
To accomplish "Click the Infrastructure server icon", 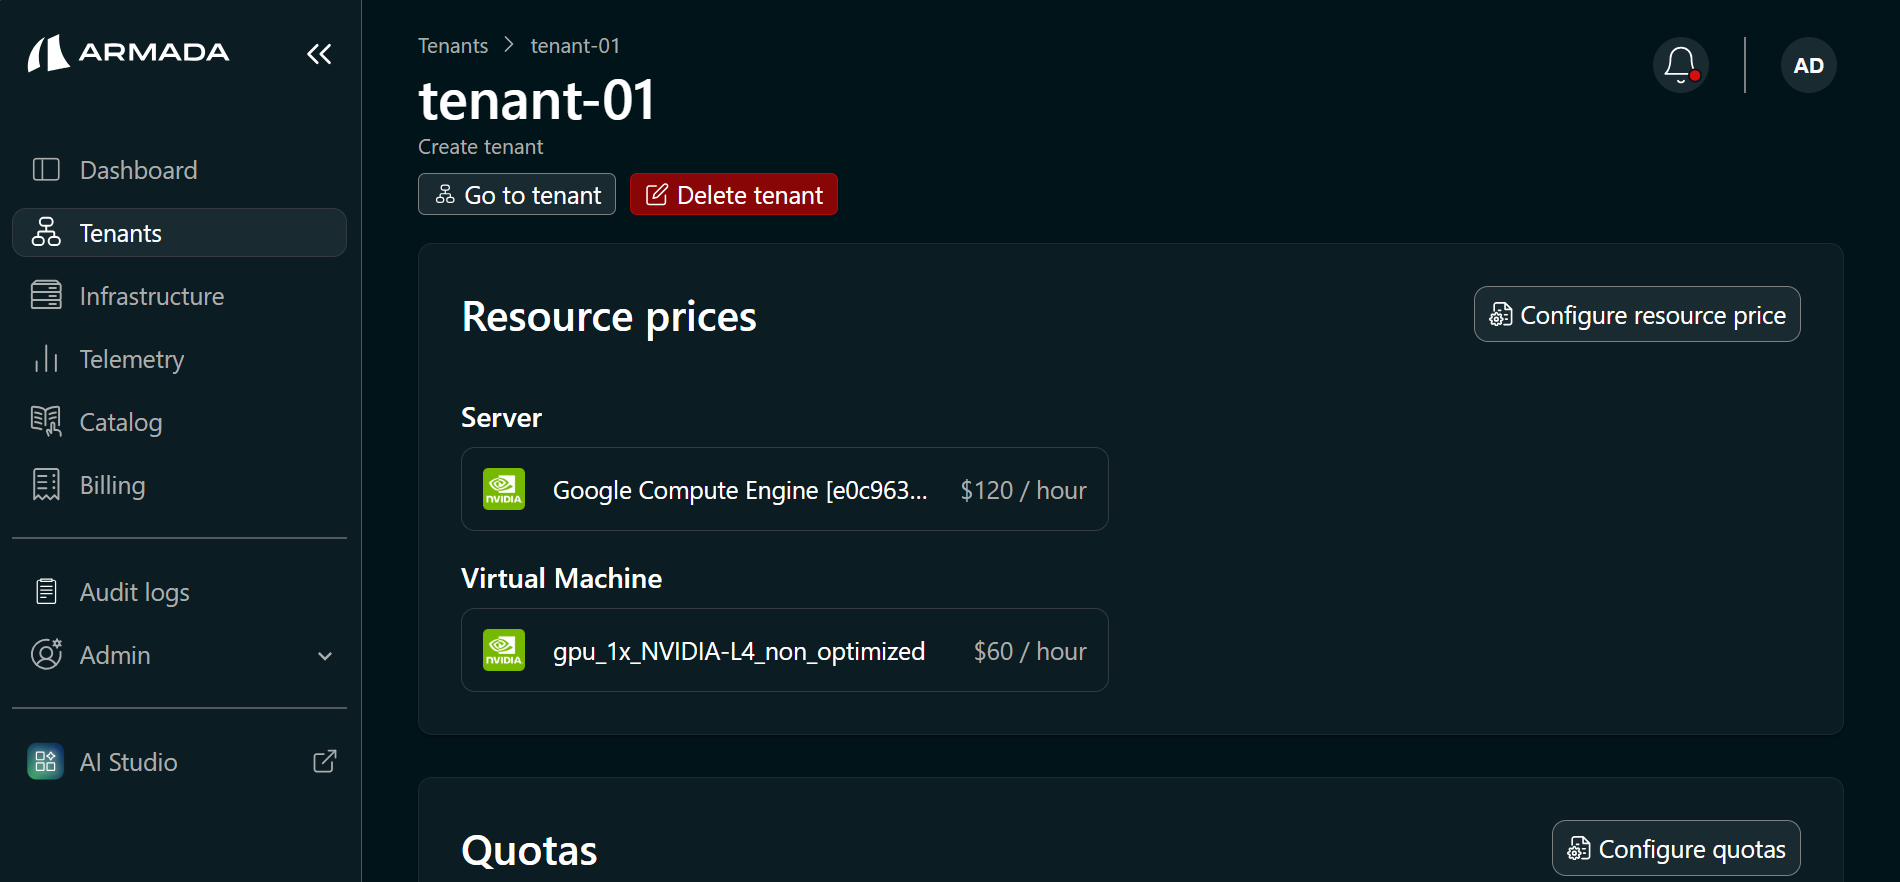I will click(x=46, y=296).
